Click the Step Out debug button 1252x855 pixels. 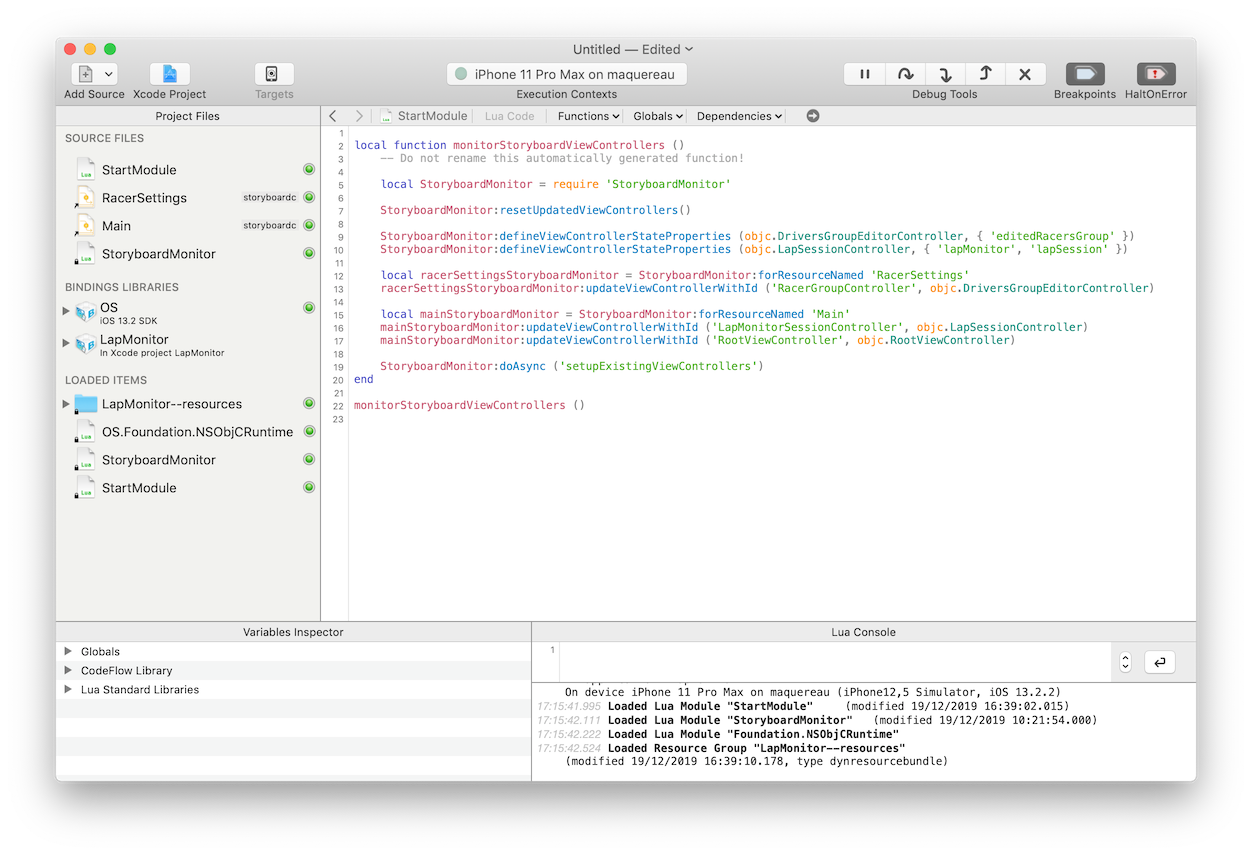[x=985, y=74]
